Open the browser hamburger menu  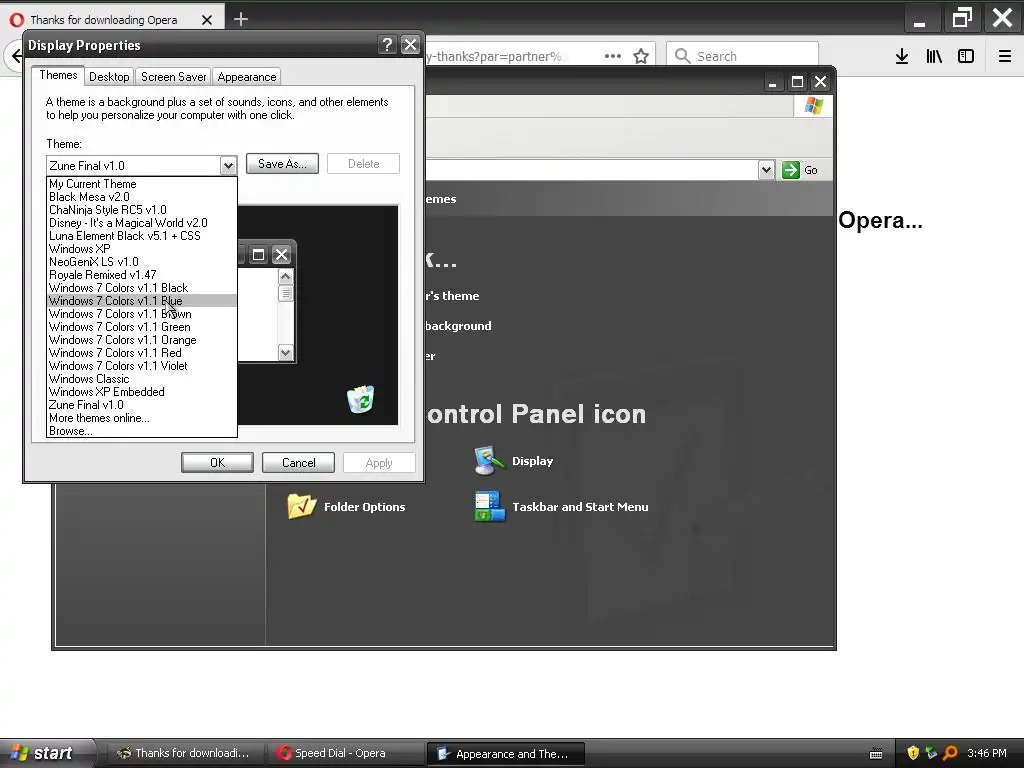click(x=1005, y=56)
